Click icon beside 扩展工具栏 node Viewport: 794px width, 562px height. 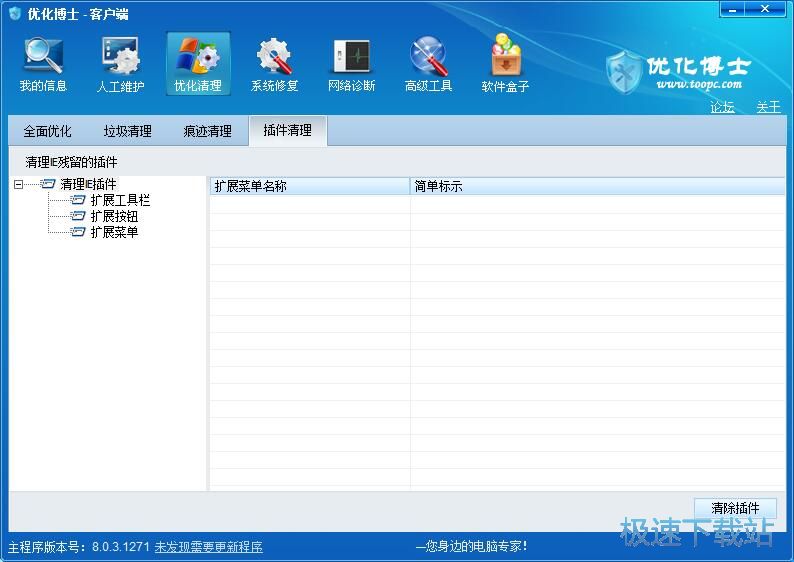[x=77, y=200]
